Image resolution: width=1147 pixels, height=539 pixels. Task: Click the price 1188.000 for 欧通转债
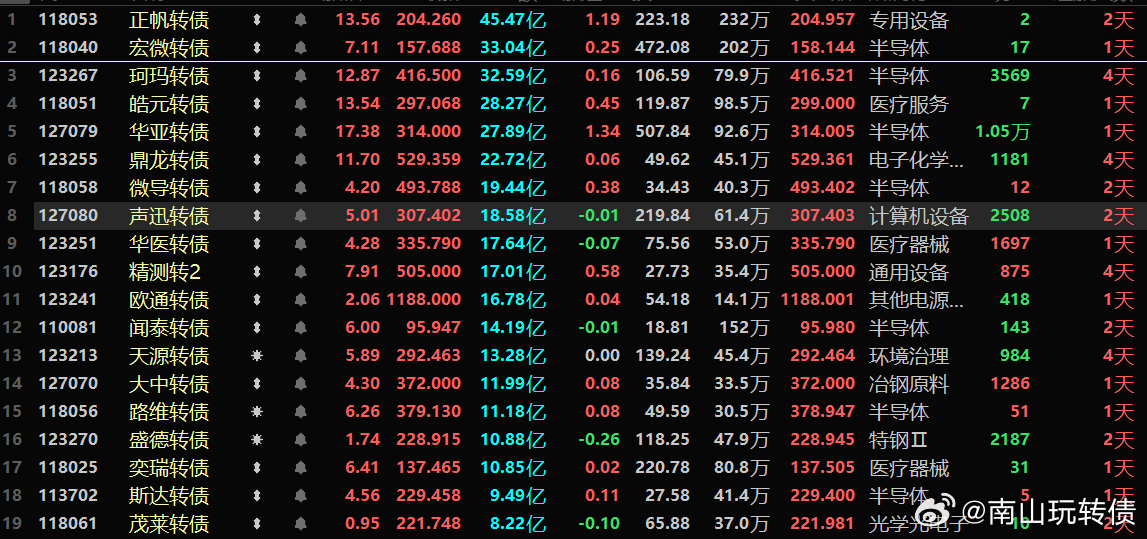point(424,300)
